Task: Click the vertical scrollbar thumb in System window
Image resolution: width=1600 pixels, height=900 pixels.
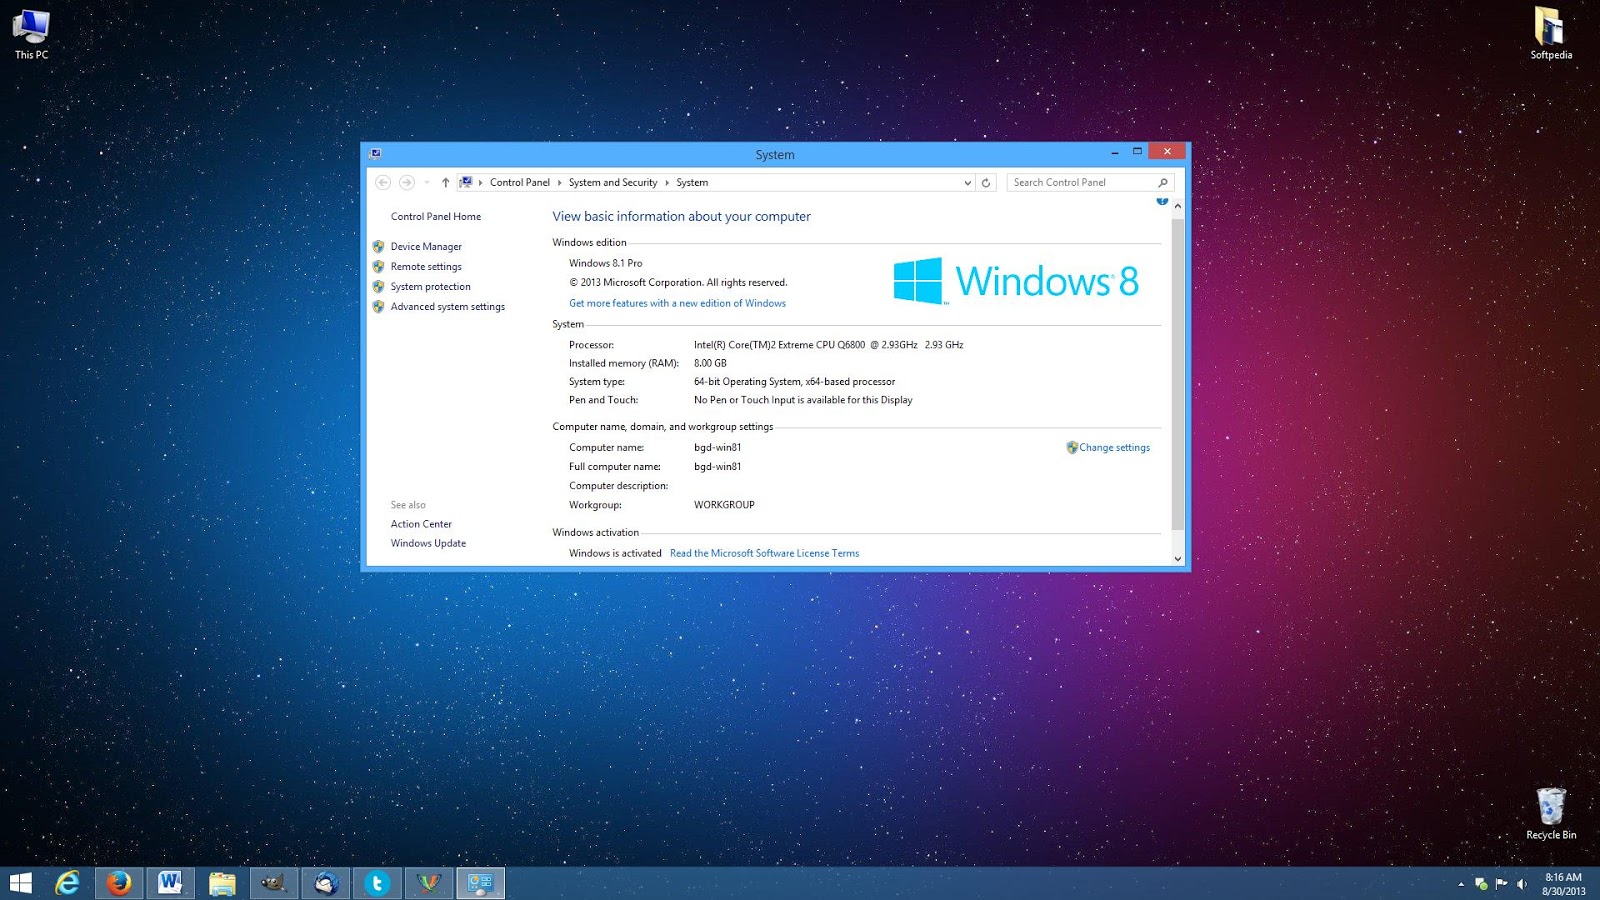Action: click(x=1178, y=373)
